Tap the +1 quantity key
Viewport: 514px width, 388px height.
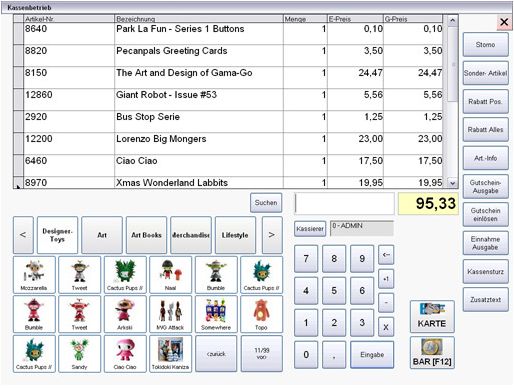point(386,279)
